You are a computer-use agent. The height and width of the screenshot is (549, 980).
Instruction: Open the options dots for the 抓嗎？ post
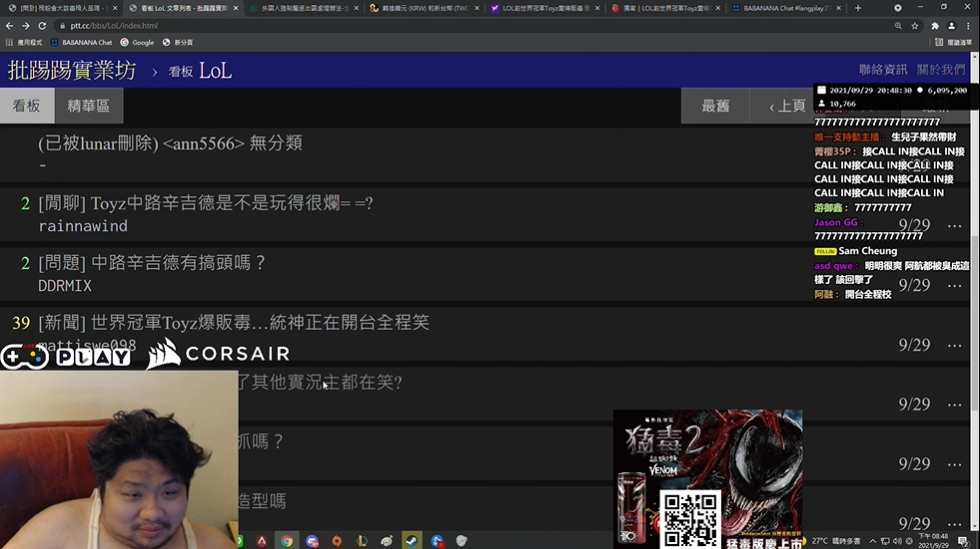[x=954, y=464]
